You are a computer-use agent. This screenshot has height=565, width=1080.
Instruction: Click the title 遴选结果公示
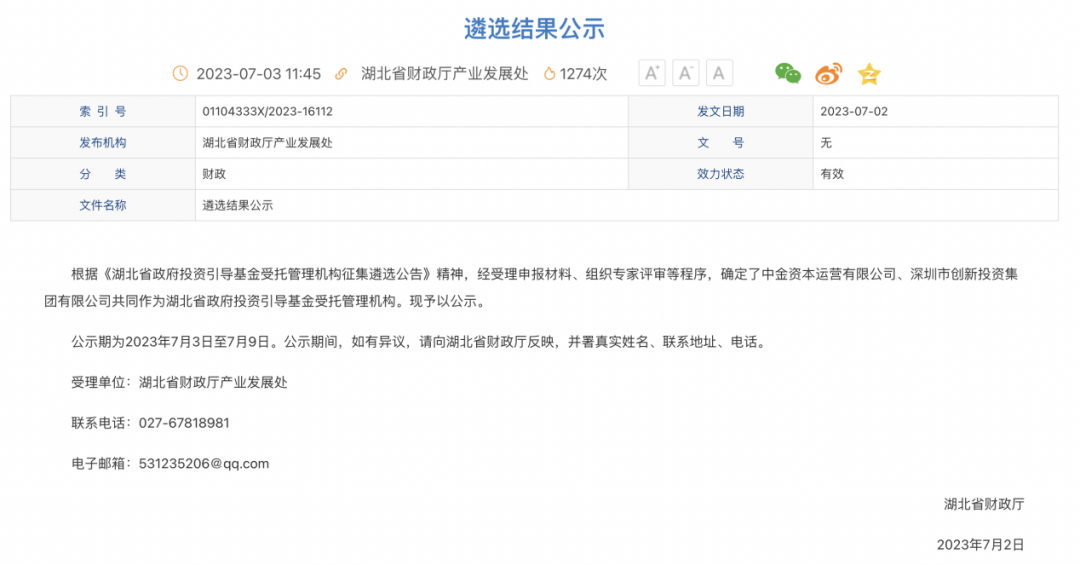coord(534,29)
